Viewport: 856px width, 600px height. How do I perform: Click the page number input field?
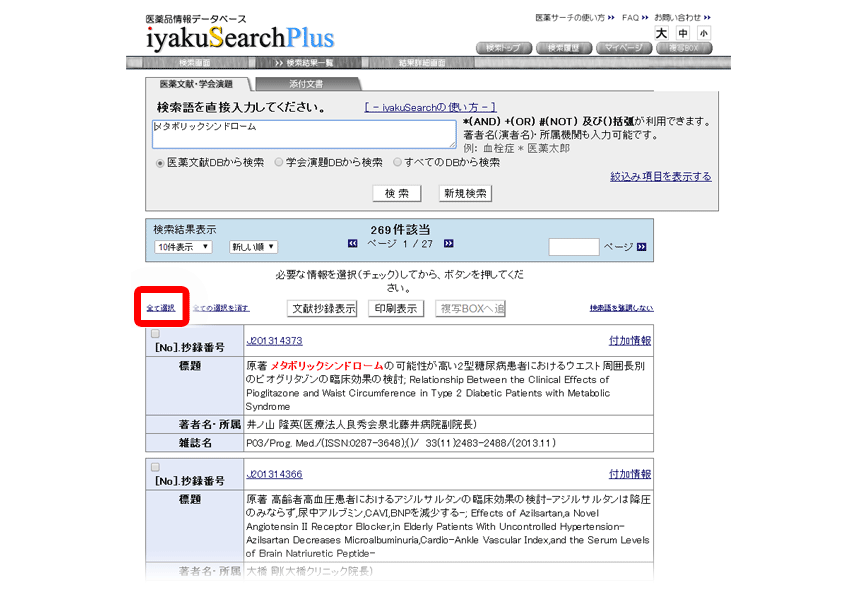[x=573, y=247]
